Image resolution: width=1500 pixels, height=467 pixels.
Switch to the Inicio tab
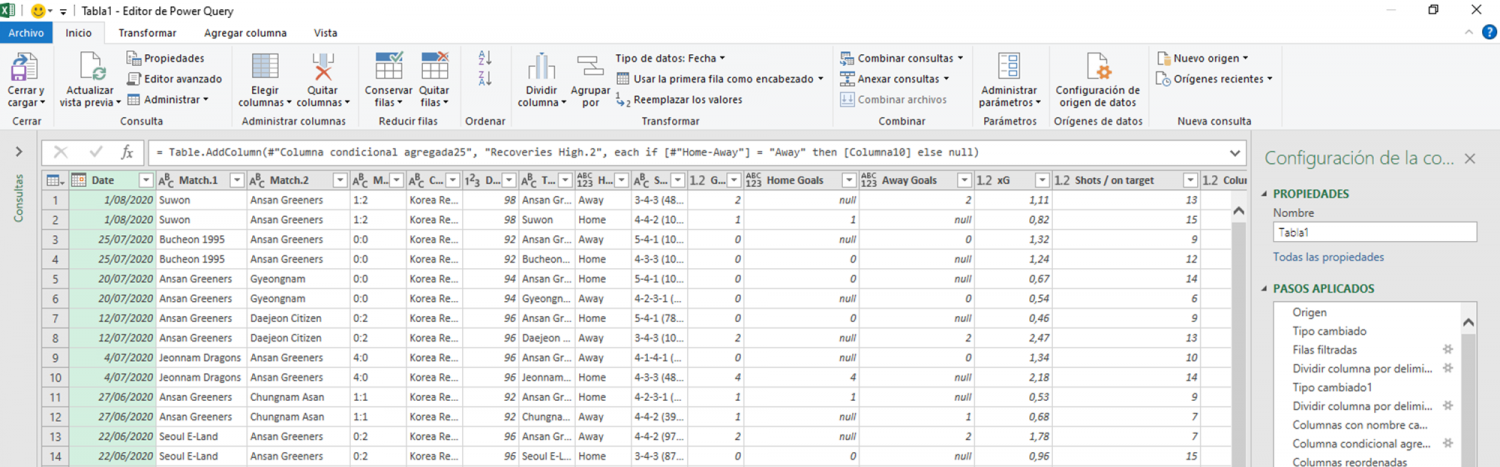click(x=78, y=33)
